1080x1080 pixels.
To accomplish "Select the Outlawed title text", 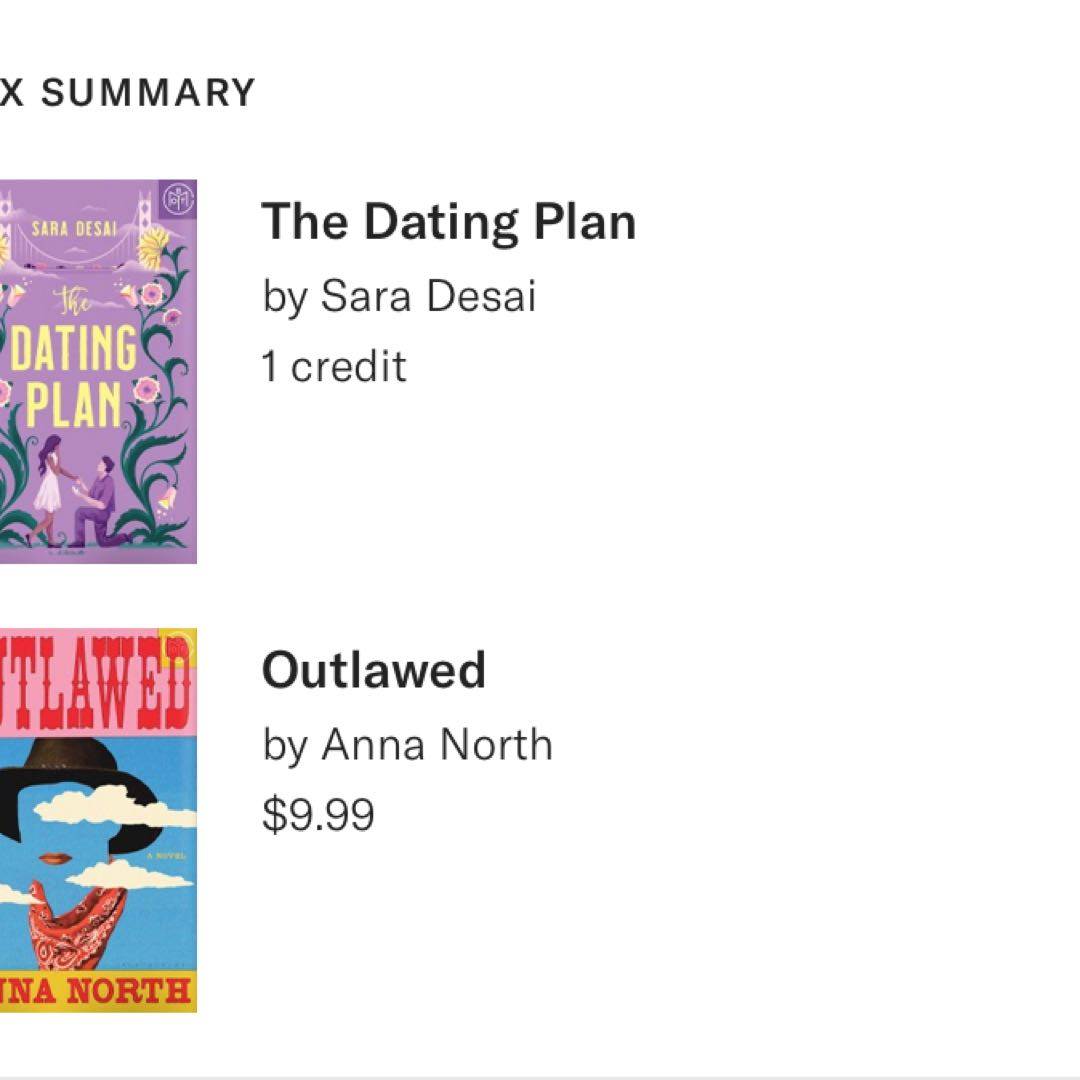I will pos(373,670).
